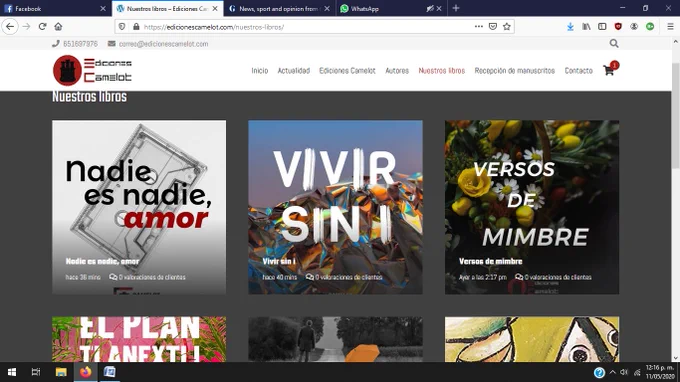Open the Versos de mimbre cover image

click(x=532, y=207)
